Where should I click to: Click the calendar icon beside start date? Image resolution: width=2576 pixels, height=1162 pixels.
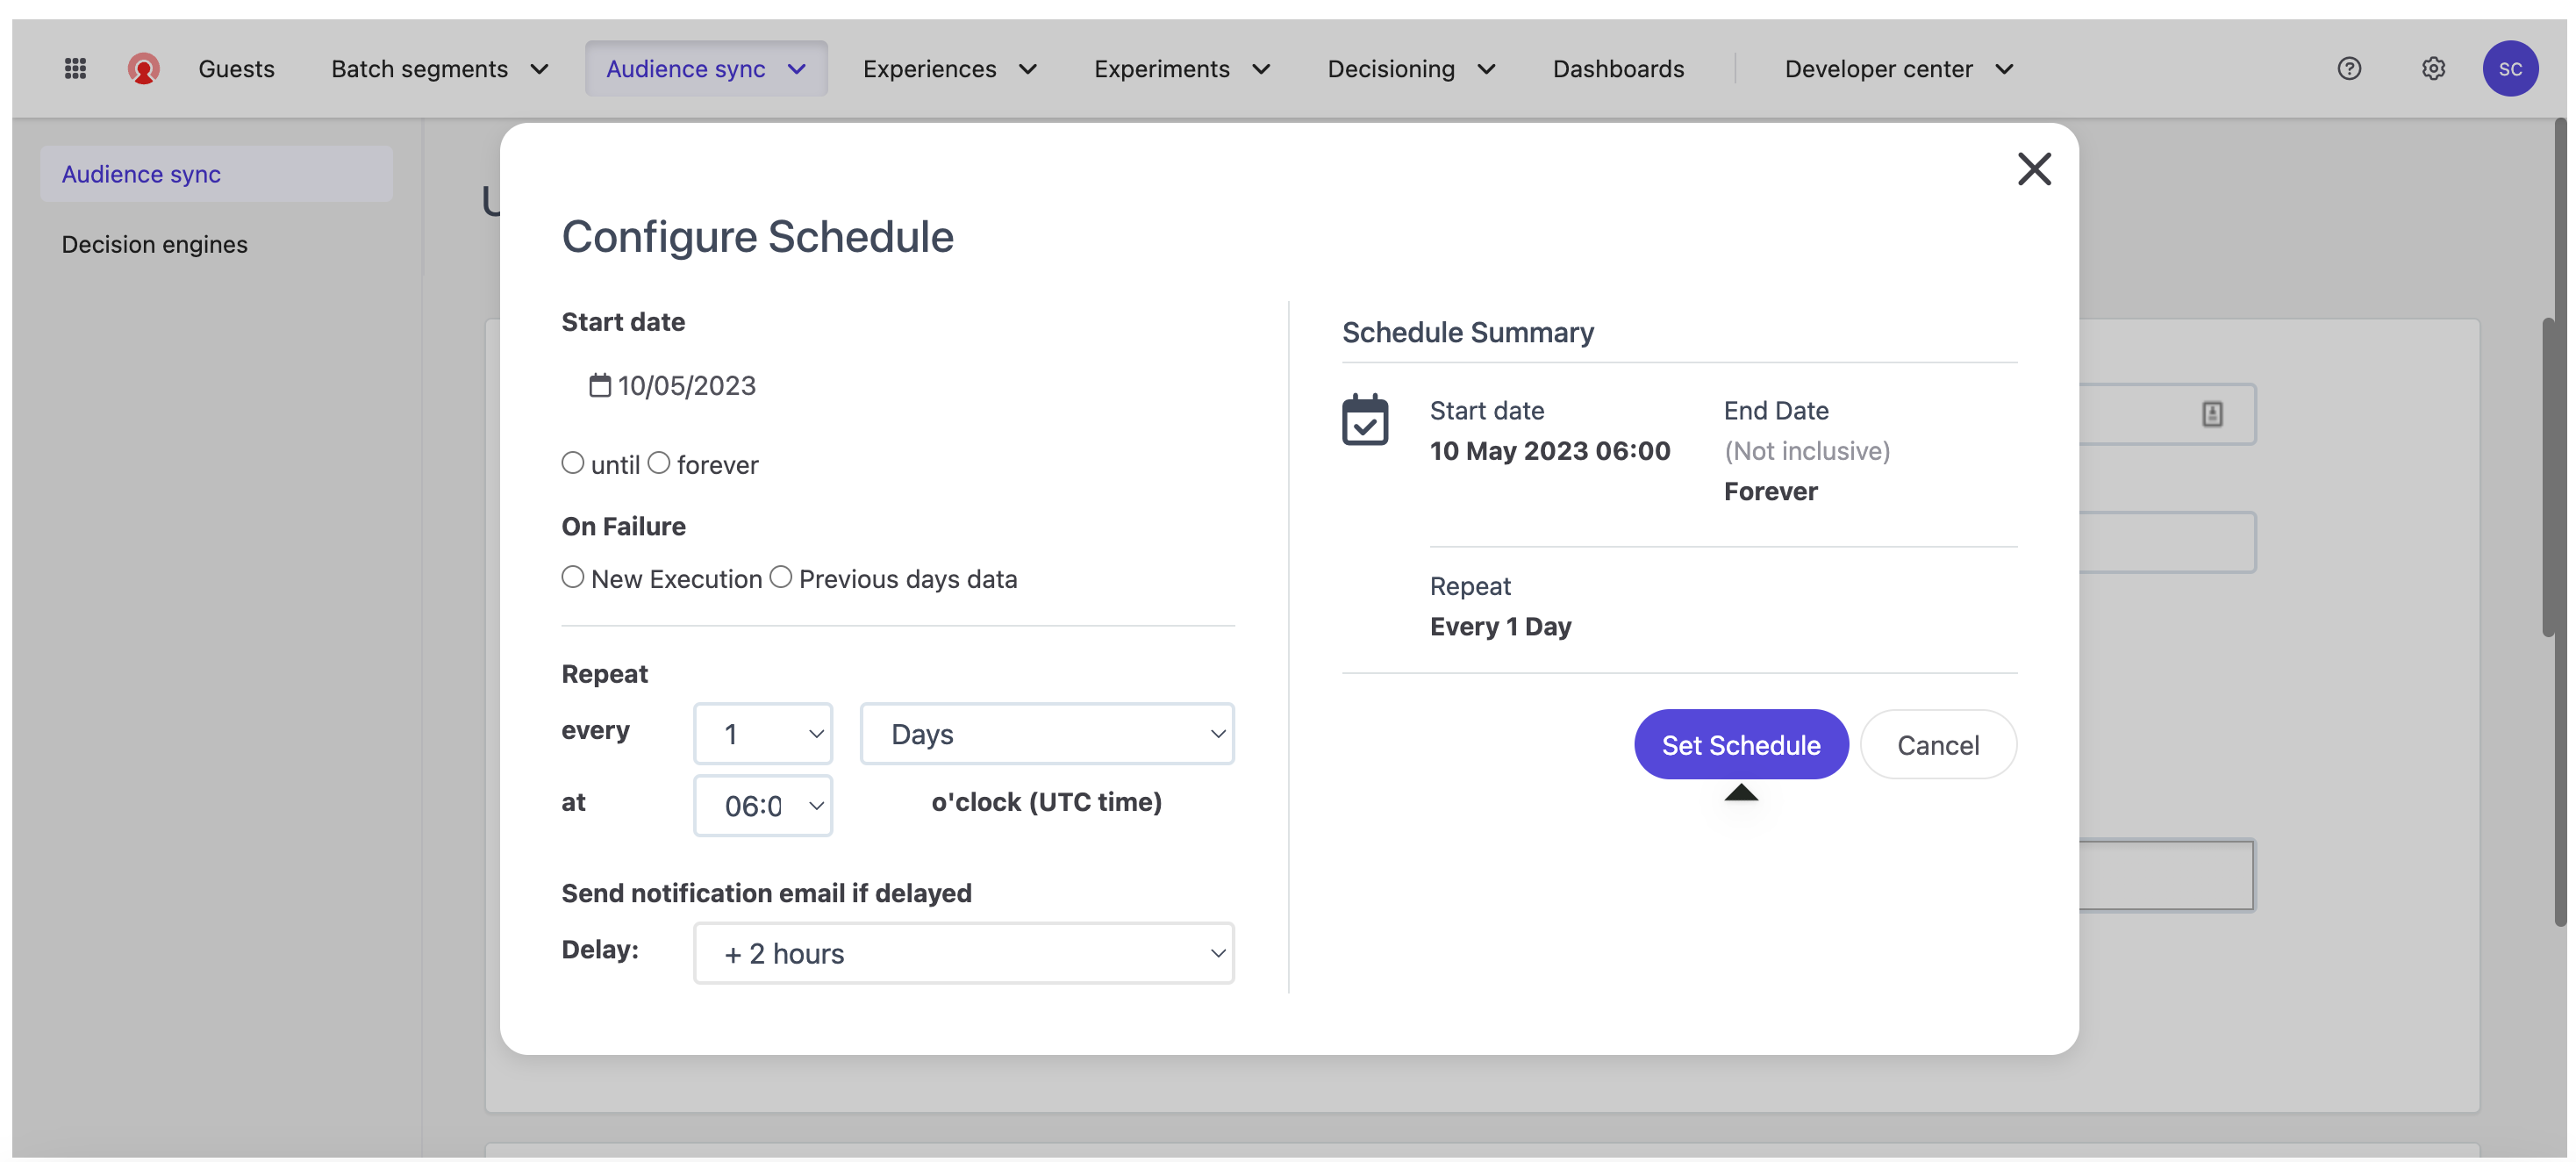point(599,385)
